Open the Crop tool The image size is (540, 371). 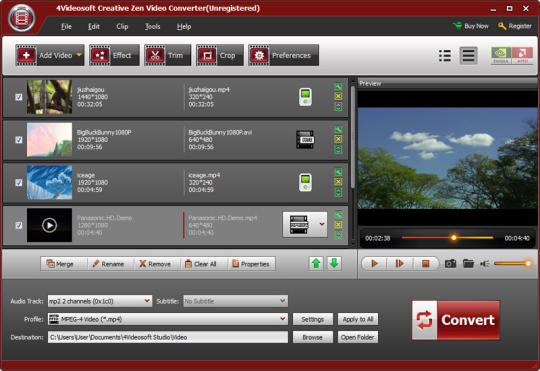point(220,55)
